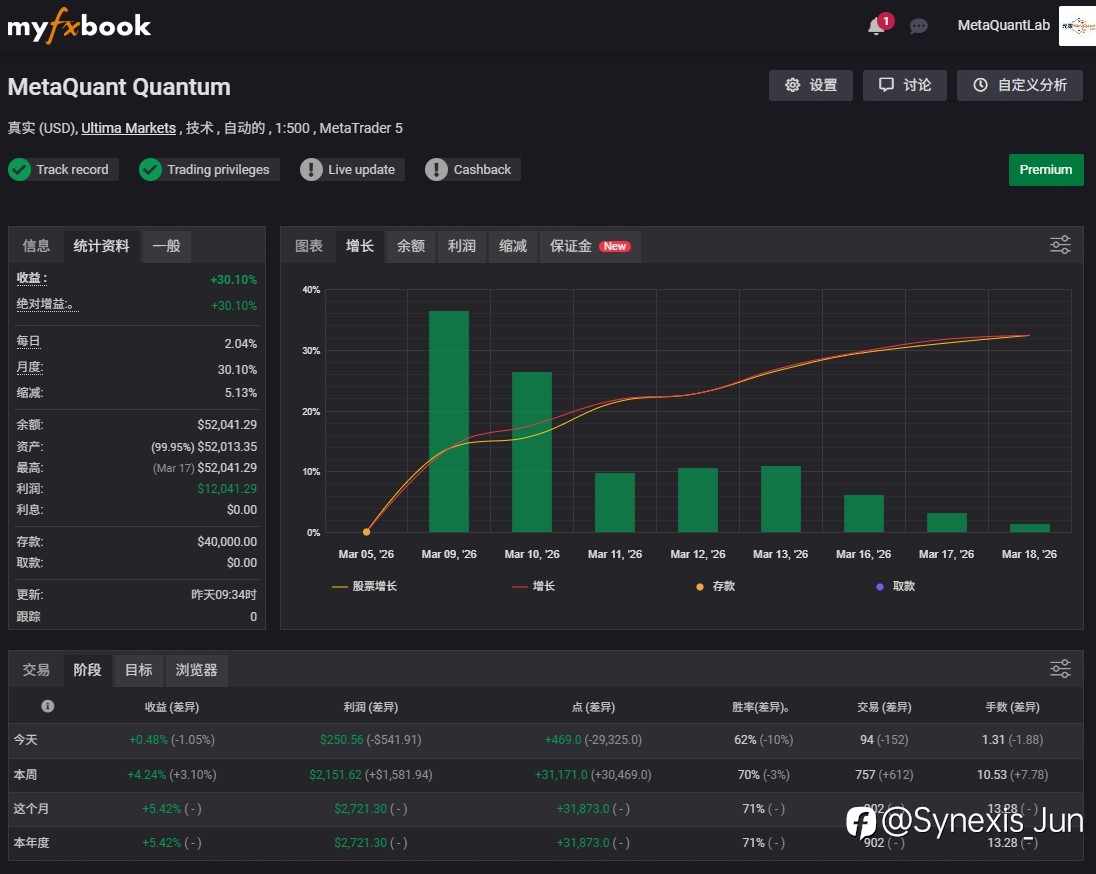Open chart filter settings sliders icon

pyautogui.click(x=1060, y=245)
